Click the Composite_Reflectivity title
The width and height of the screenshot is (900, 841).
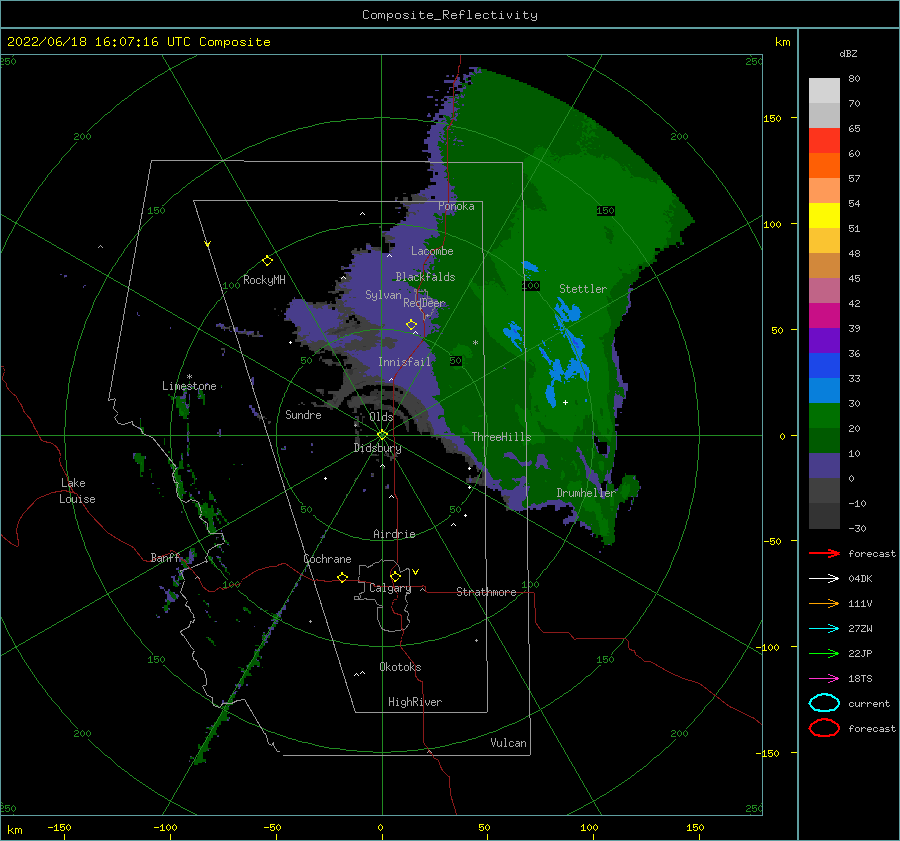pos(450,15)
